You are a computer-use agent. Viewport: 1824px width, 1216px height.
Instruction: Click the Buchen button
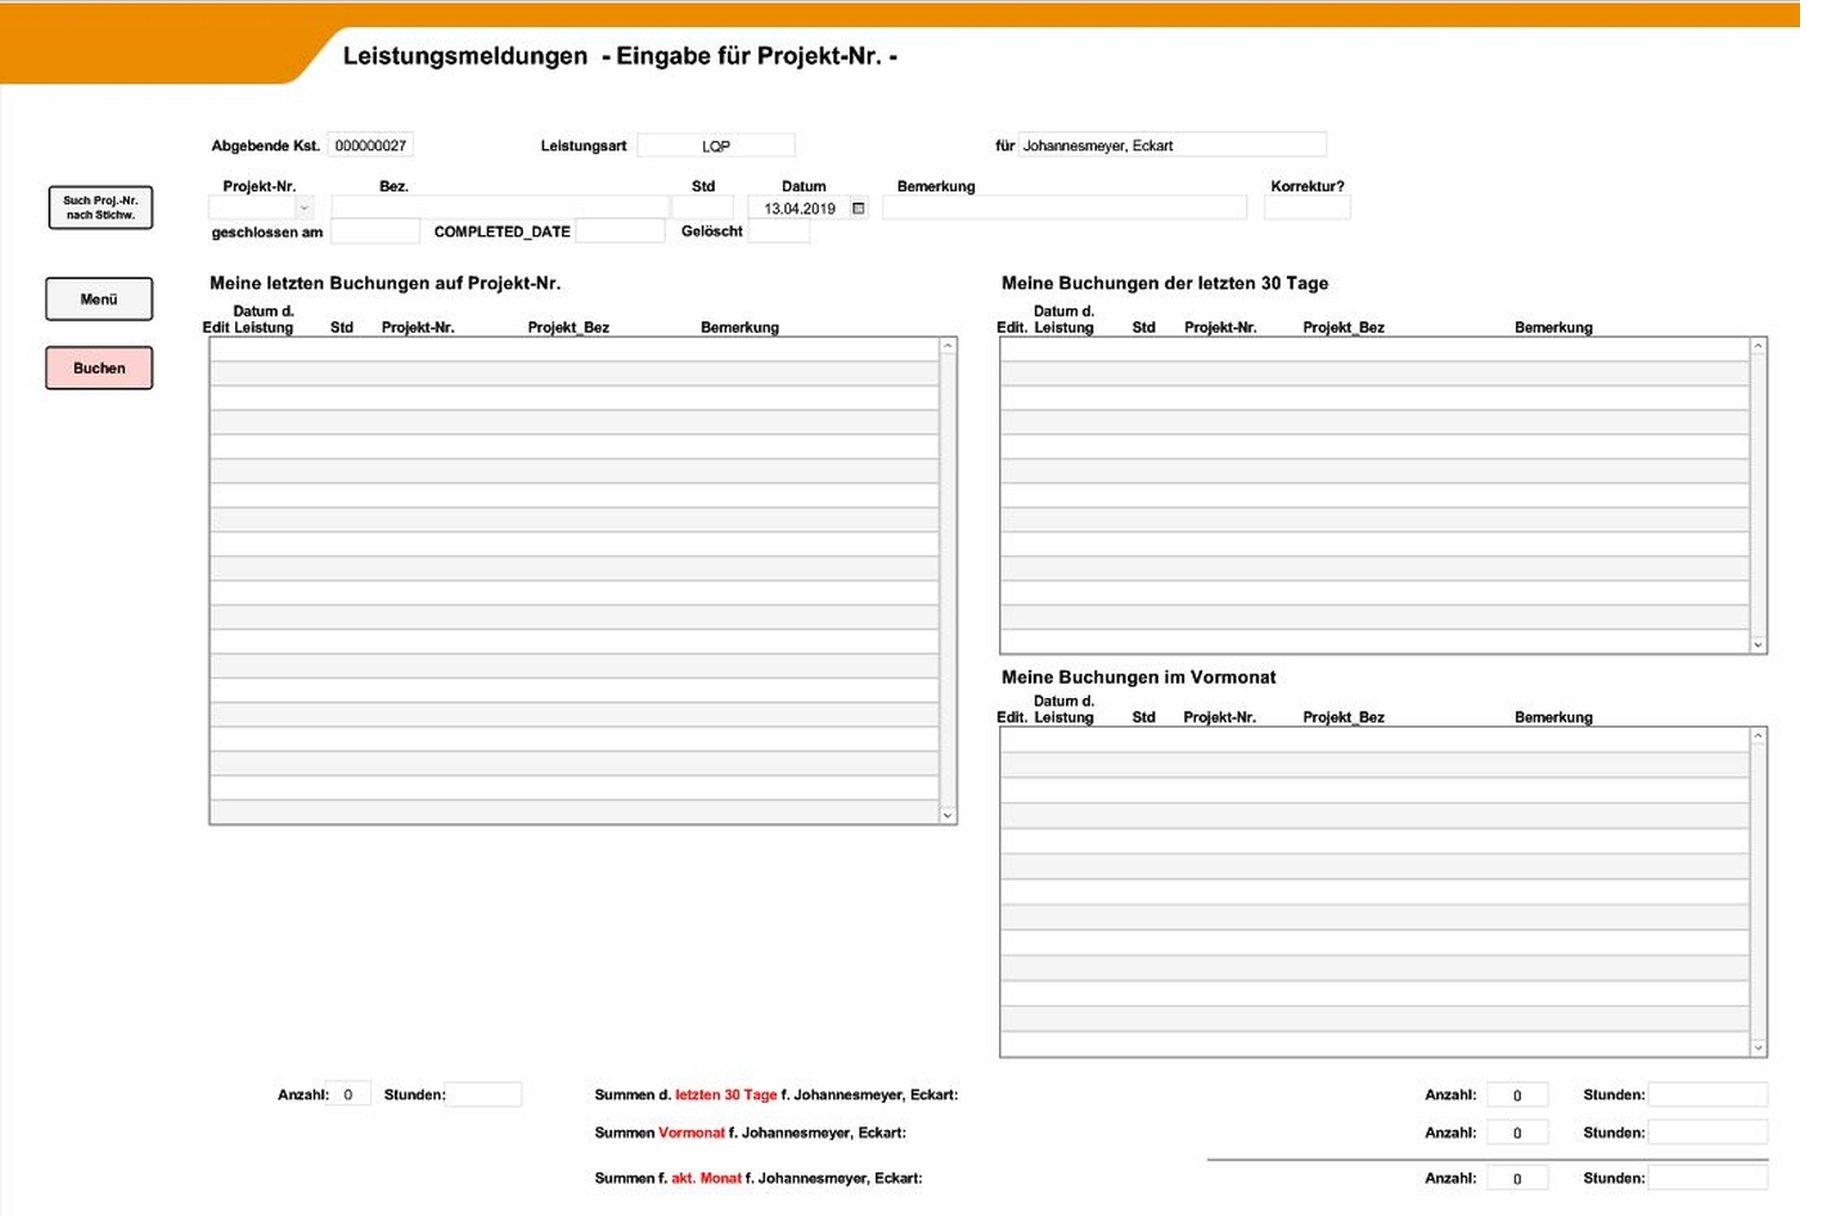tap(99, 368)
